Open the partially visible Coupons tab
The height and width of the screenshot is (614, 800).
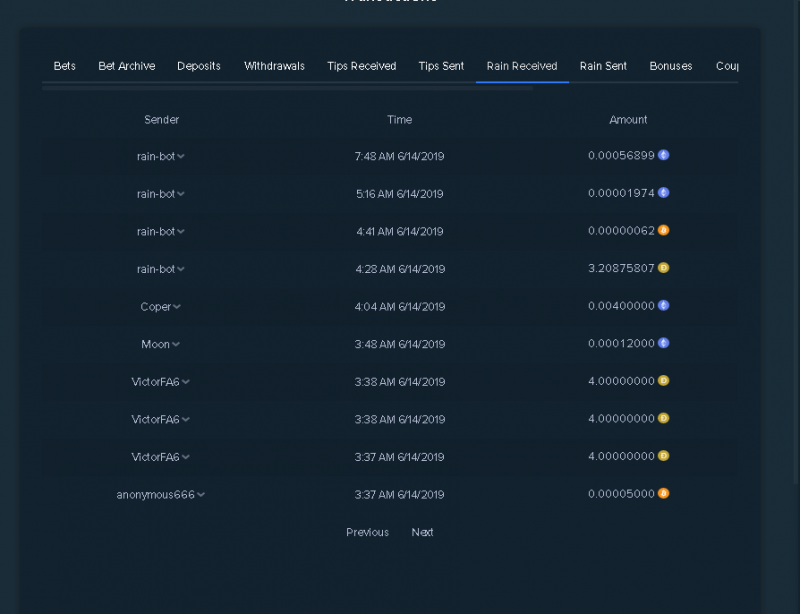[x=727, y=66]
